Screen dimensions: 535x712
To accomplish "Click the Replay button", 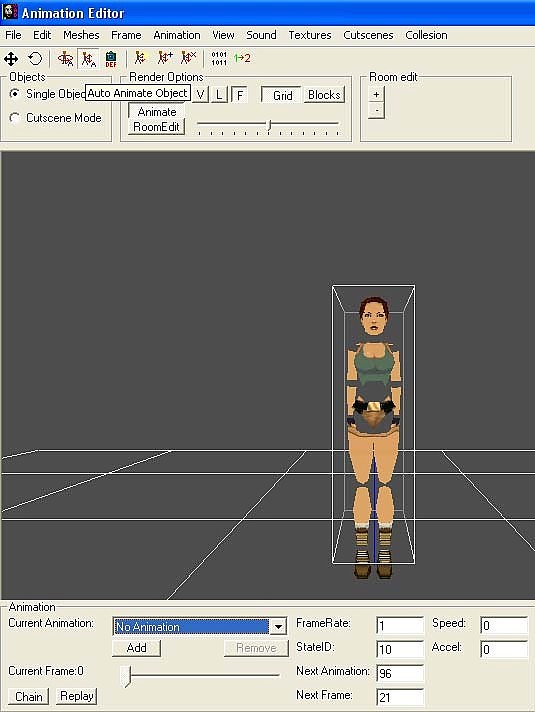I will point(76,696).
